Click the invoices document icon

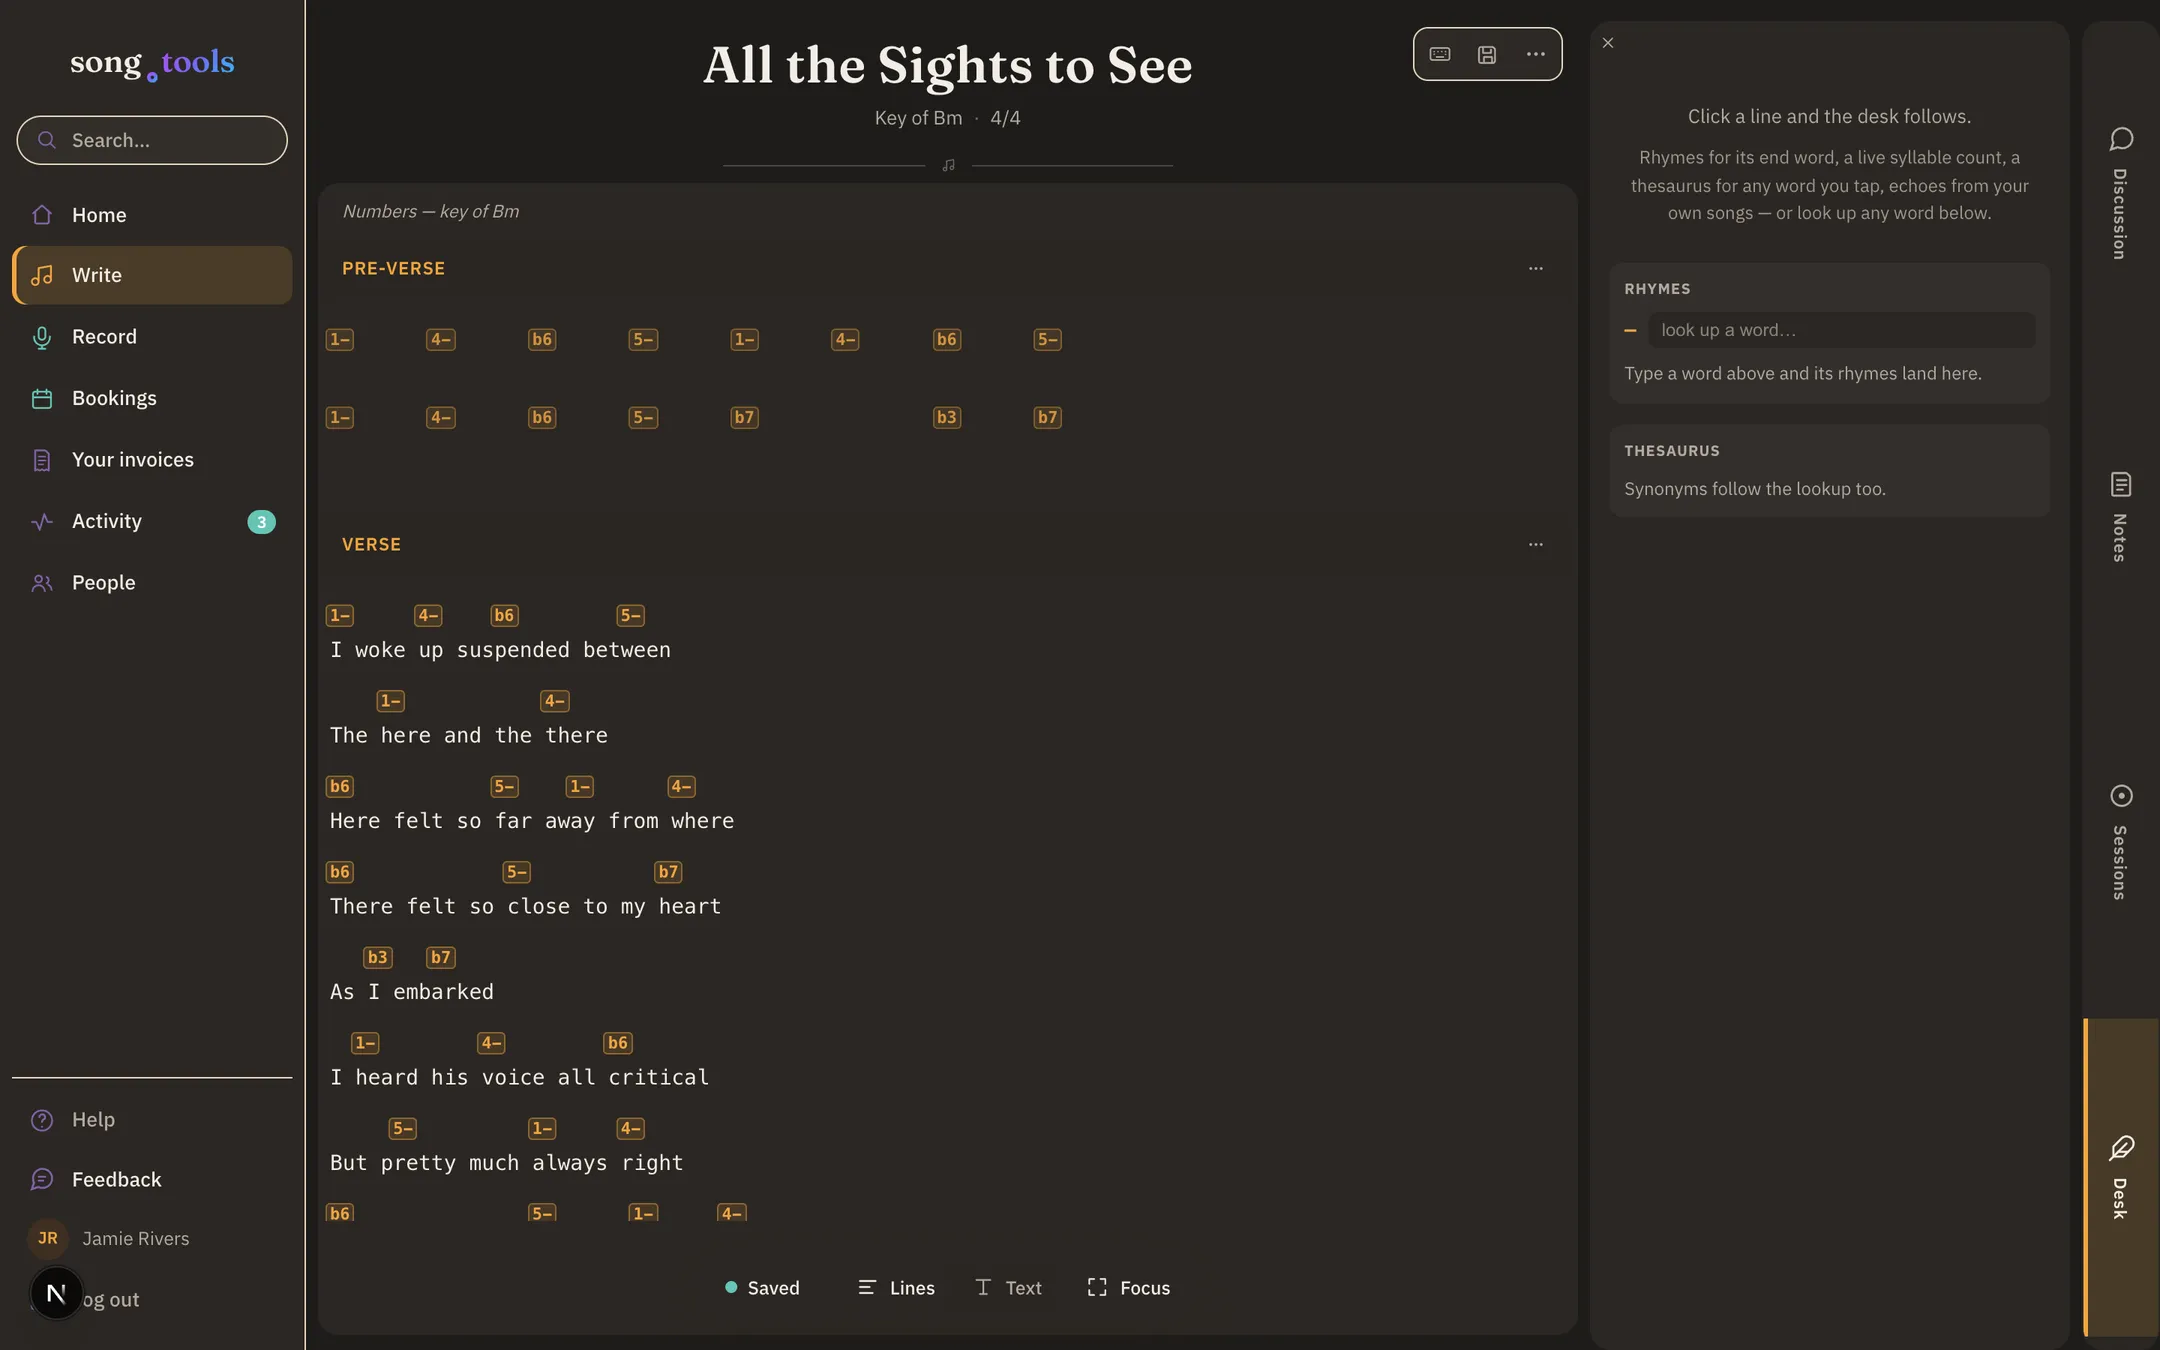pos(42,460)
